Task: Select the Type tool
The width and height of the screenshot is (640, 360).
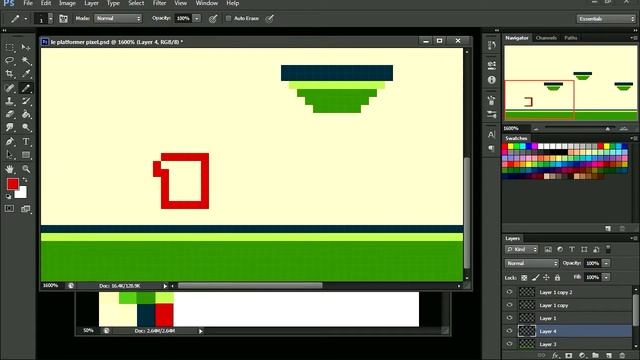Action: [26, 142]
